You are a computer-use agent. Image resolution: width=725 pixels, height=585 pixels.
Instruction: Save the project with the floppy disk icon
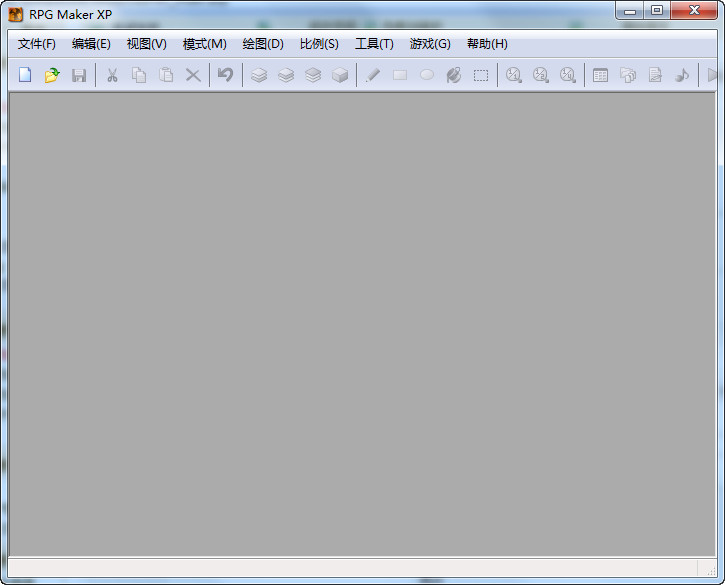[x=79, y=75]
